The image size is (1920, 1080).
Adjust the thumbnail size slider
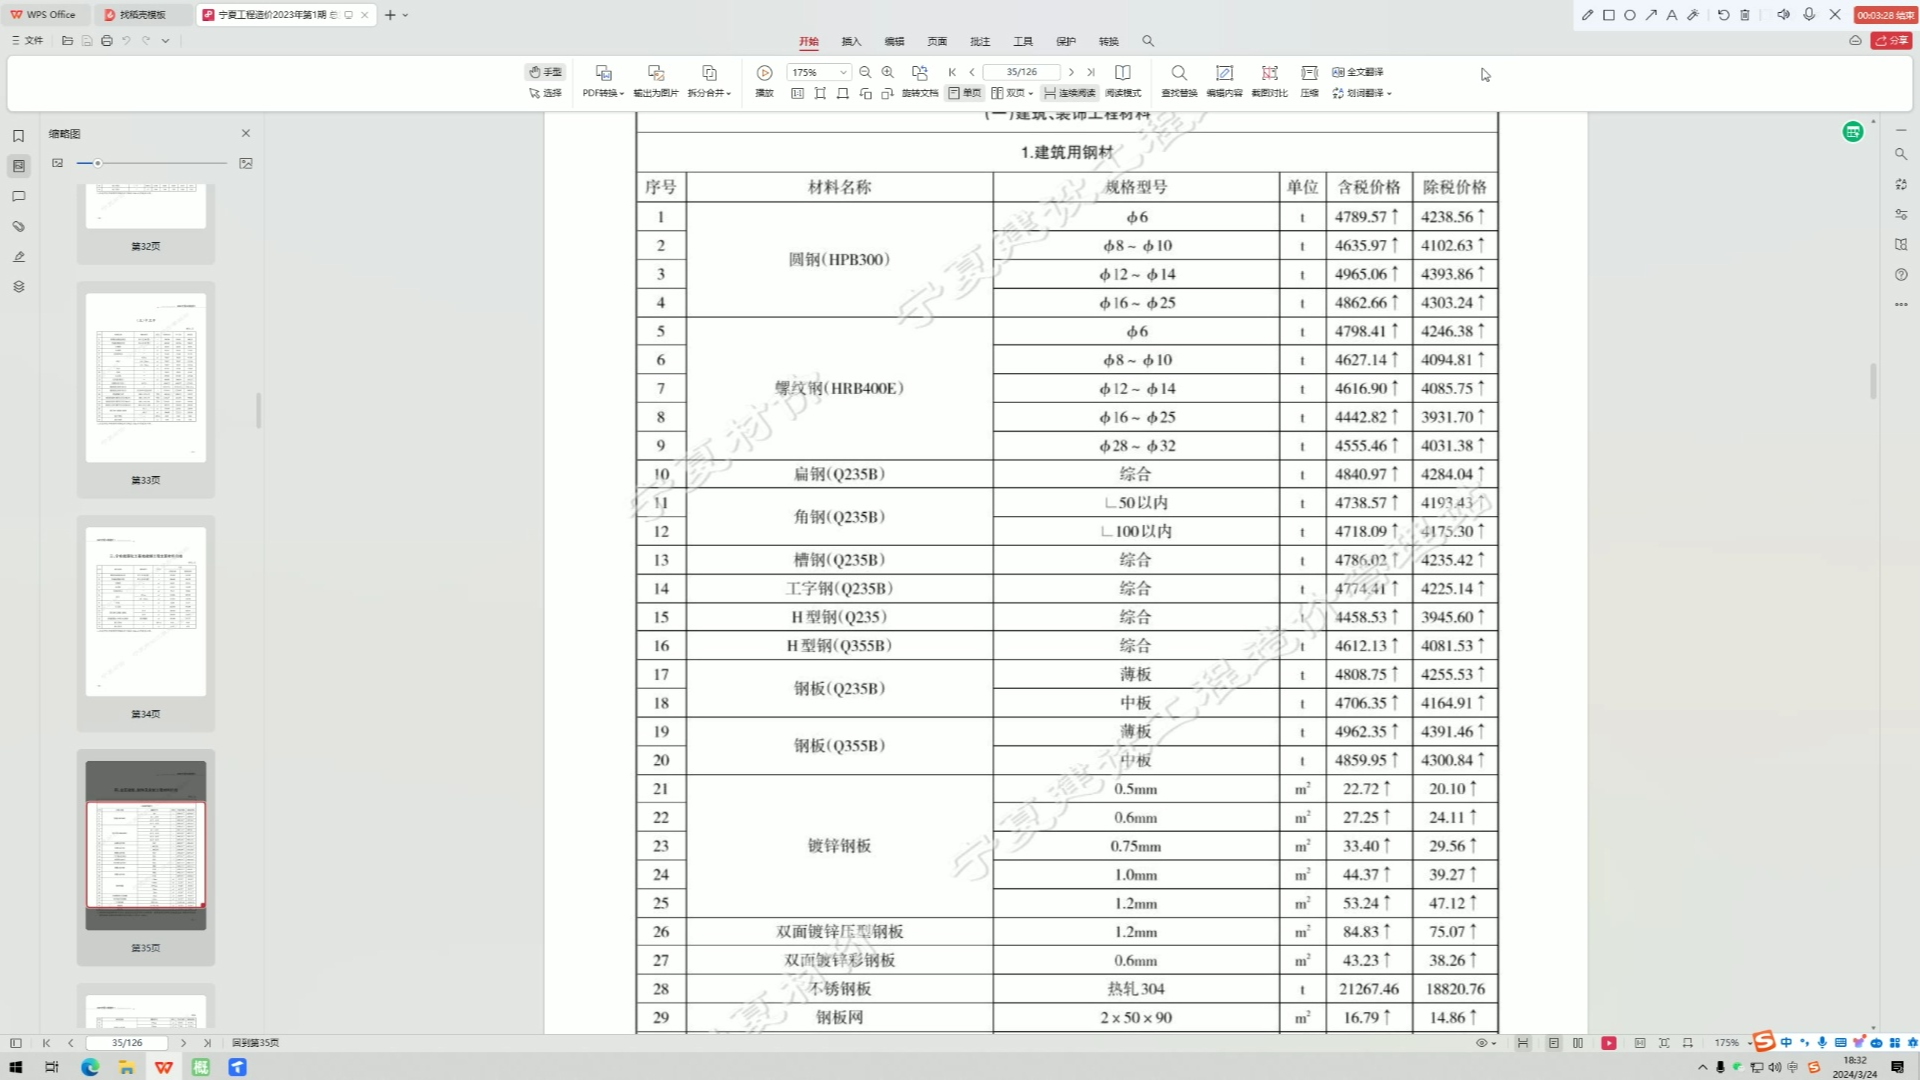pyautogui.click(x=98, y=163)
